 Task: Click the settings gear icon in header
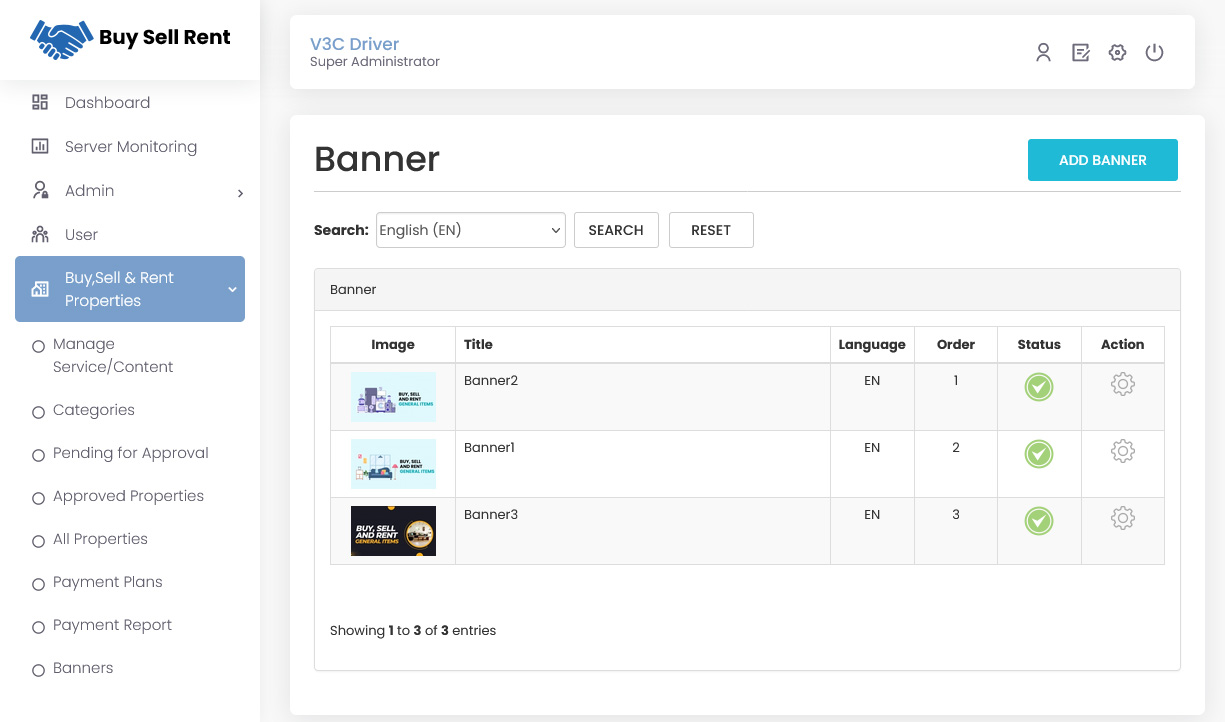(1117, 53)
